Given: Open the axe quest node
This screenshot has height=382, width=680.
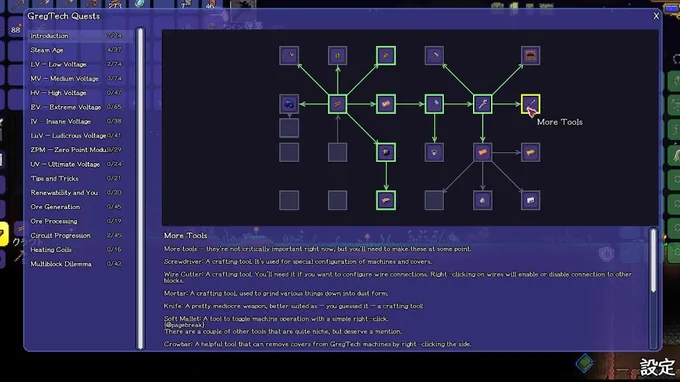Looking at the screenshot, I should point(289,56).
